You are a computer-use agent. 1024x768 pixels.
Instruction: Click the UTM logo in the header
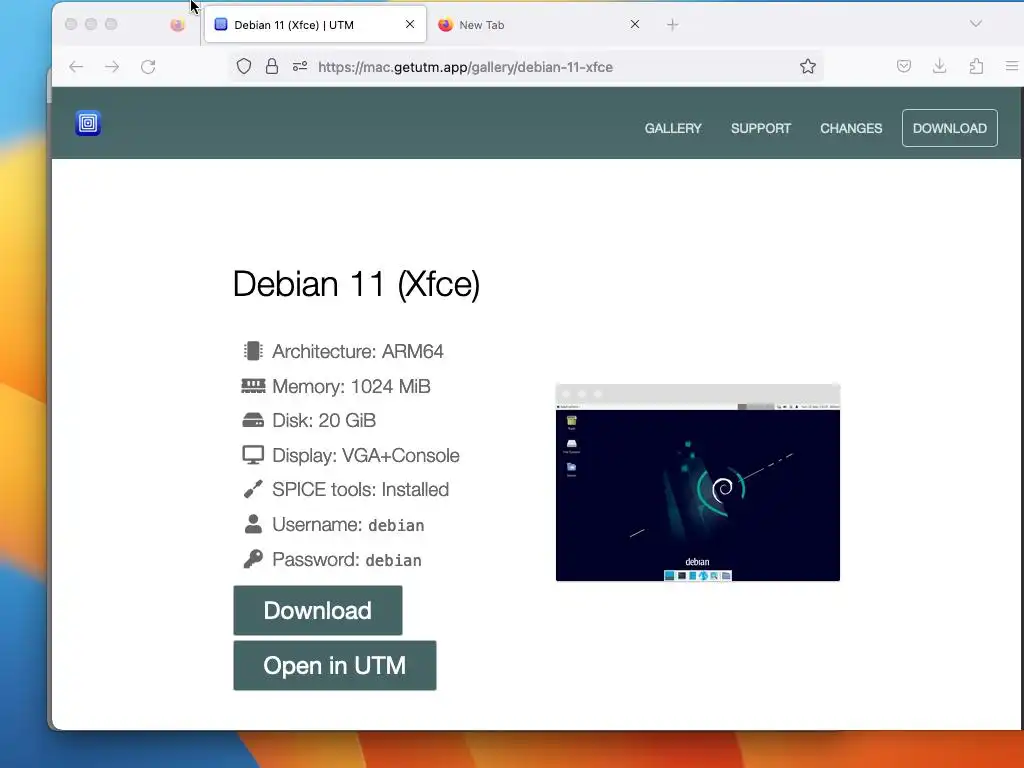tap(88, 123)
